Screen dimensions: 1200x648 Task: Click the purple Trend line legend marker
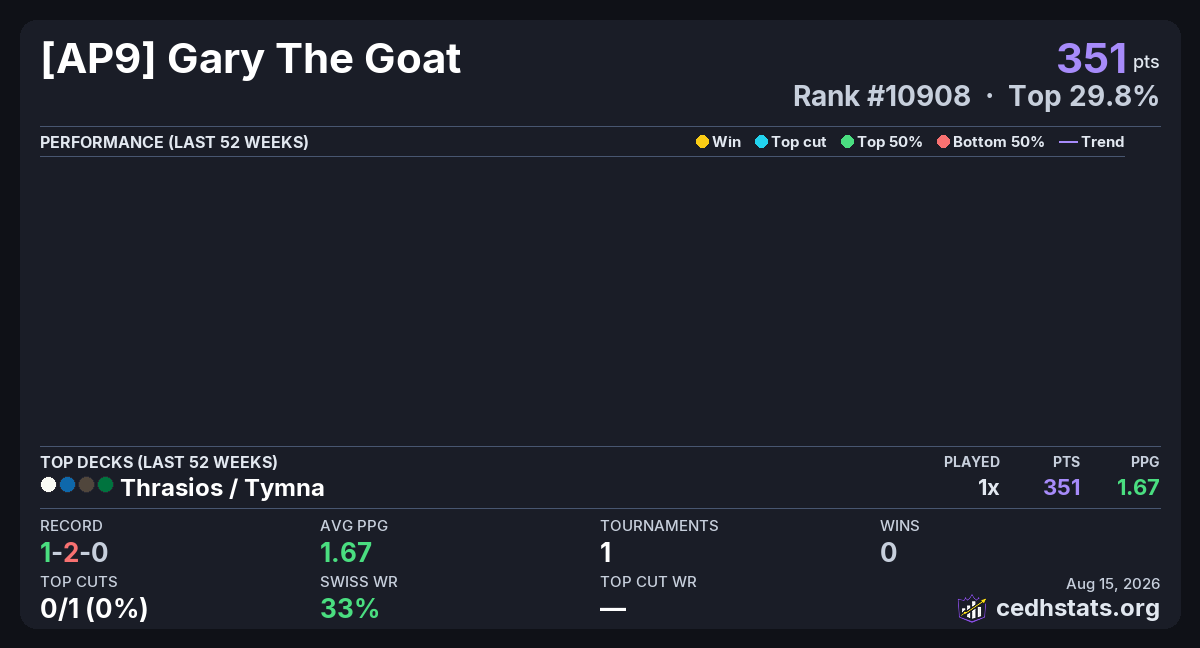[1068, 142]
